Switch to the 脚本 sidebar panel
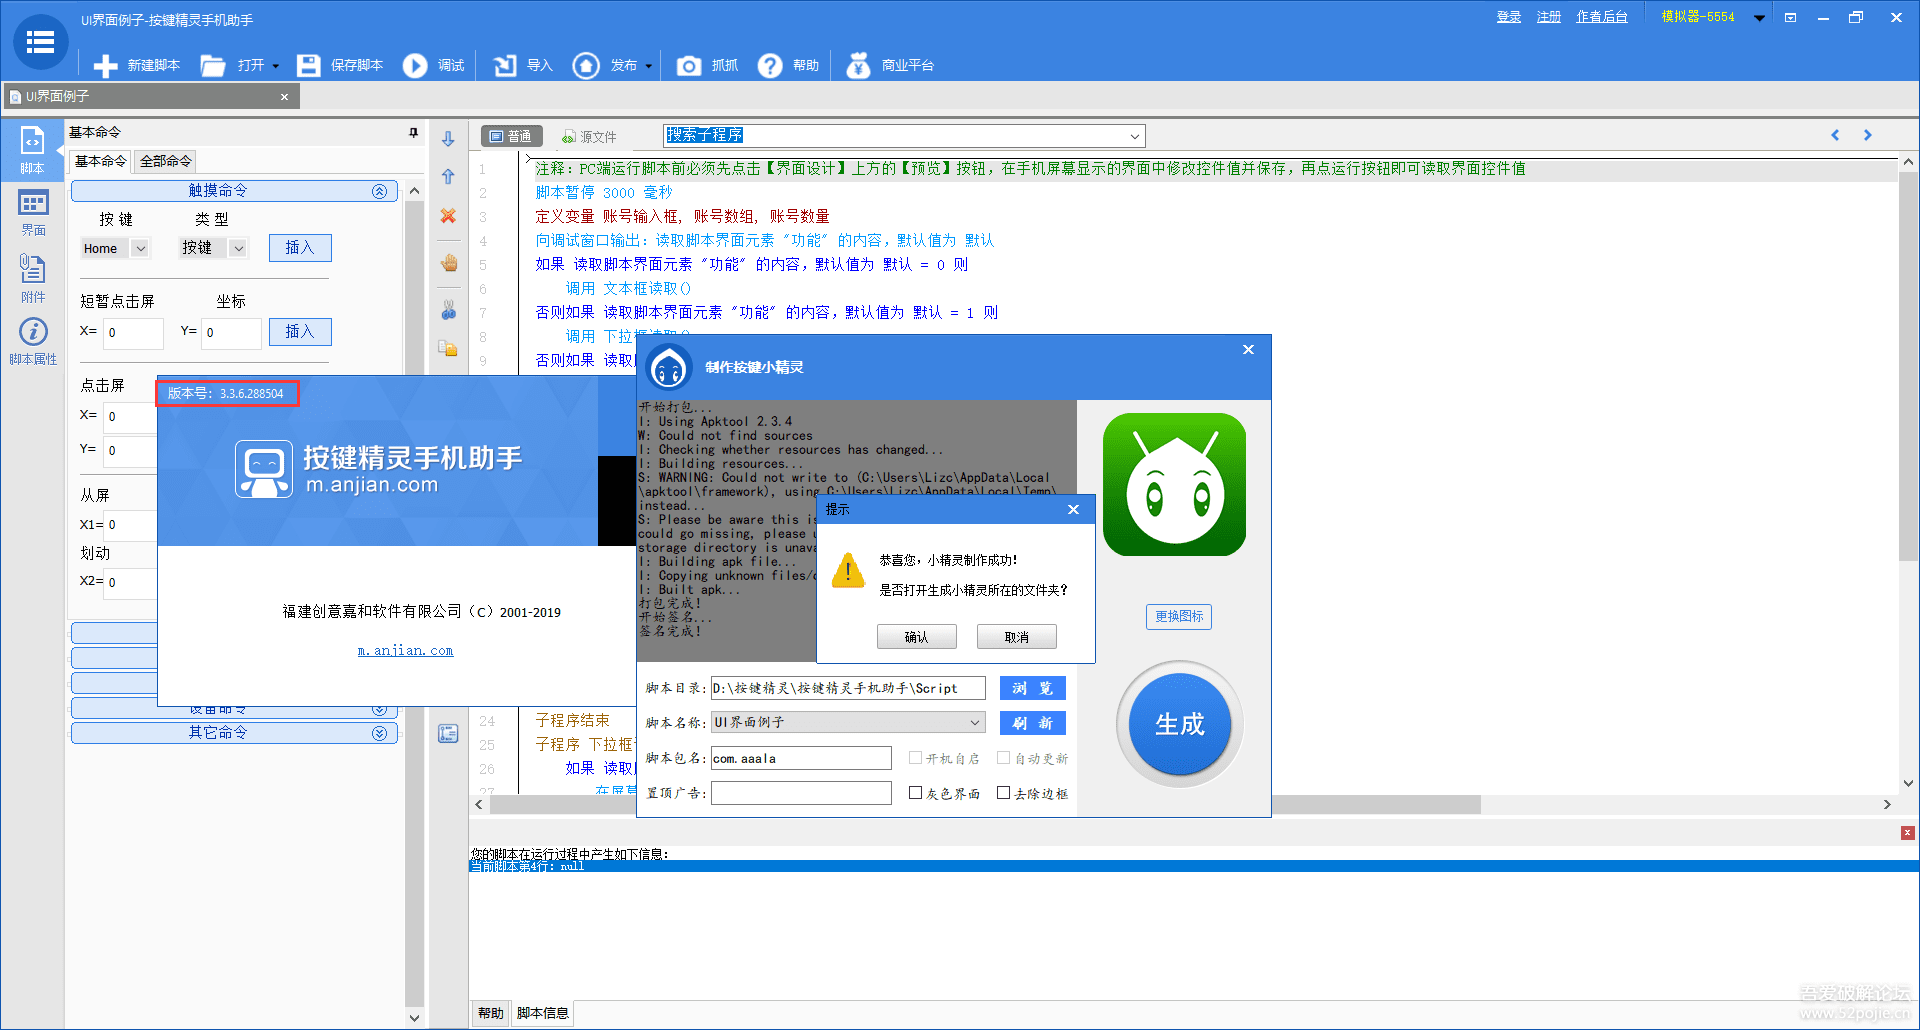The height and width of the screenshot is (1030, 1920). click(32, 150)
